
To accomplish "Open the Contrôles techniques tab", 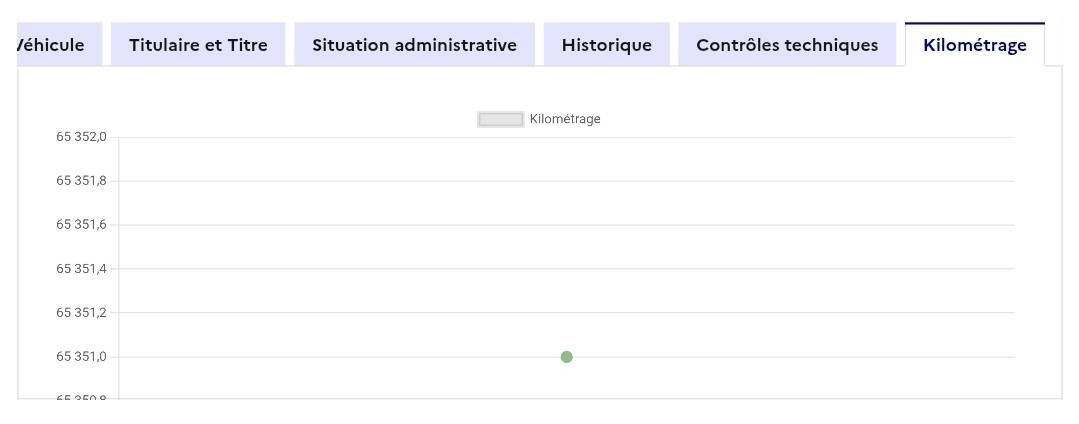I will pos(787,45).
